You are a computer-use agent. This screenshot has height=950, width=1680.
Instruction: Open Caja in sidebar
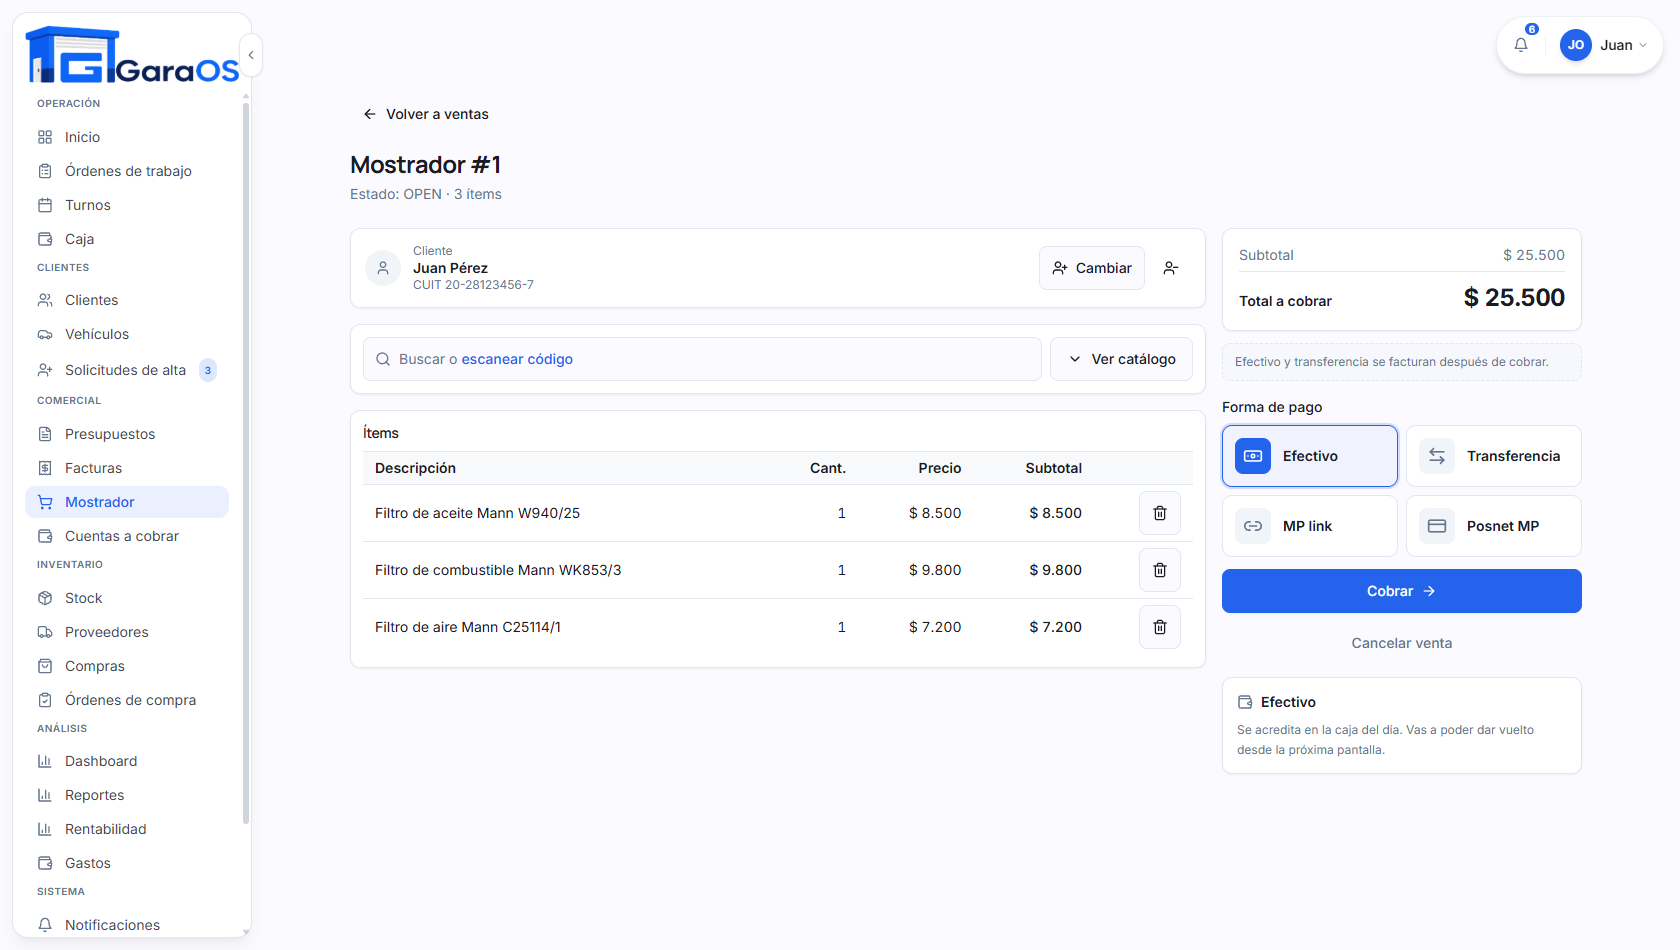(127, 239)
